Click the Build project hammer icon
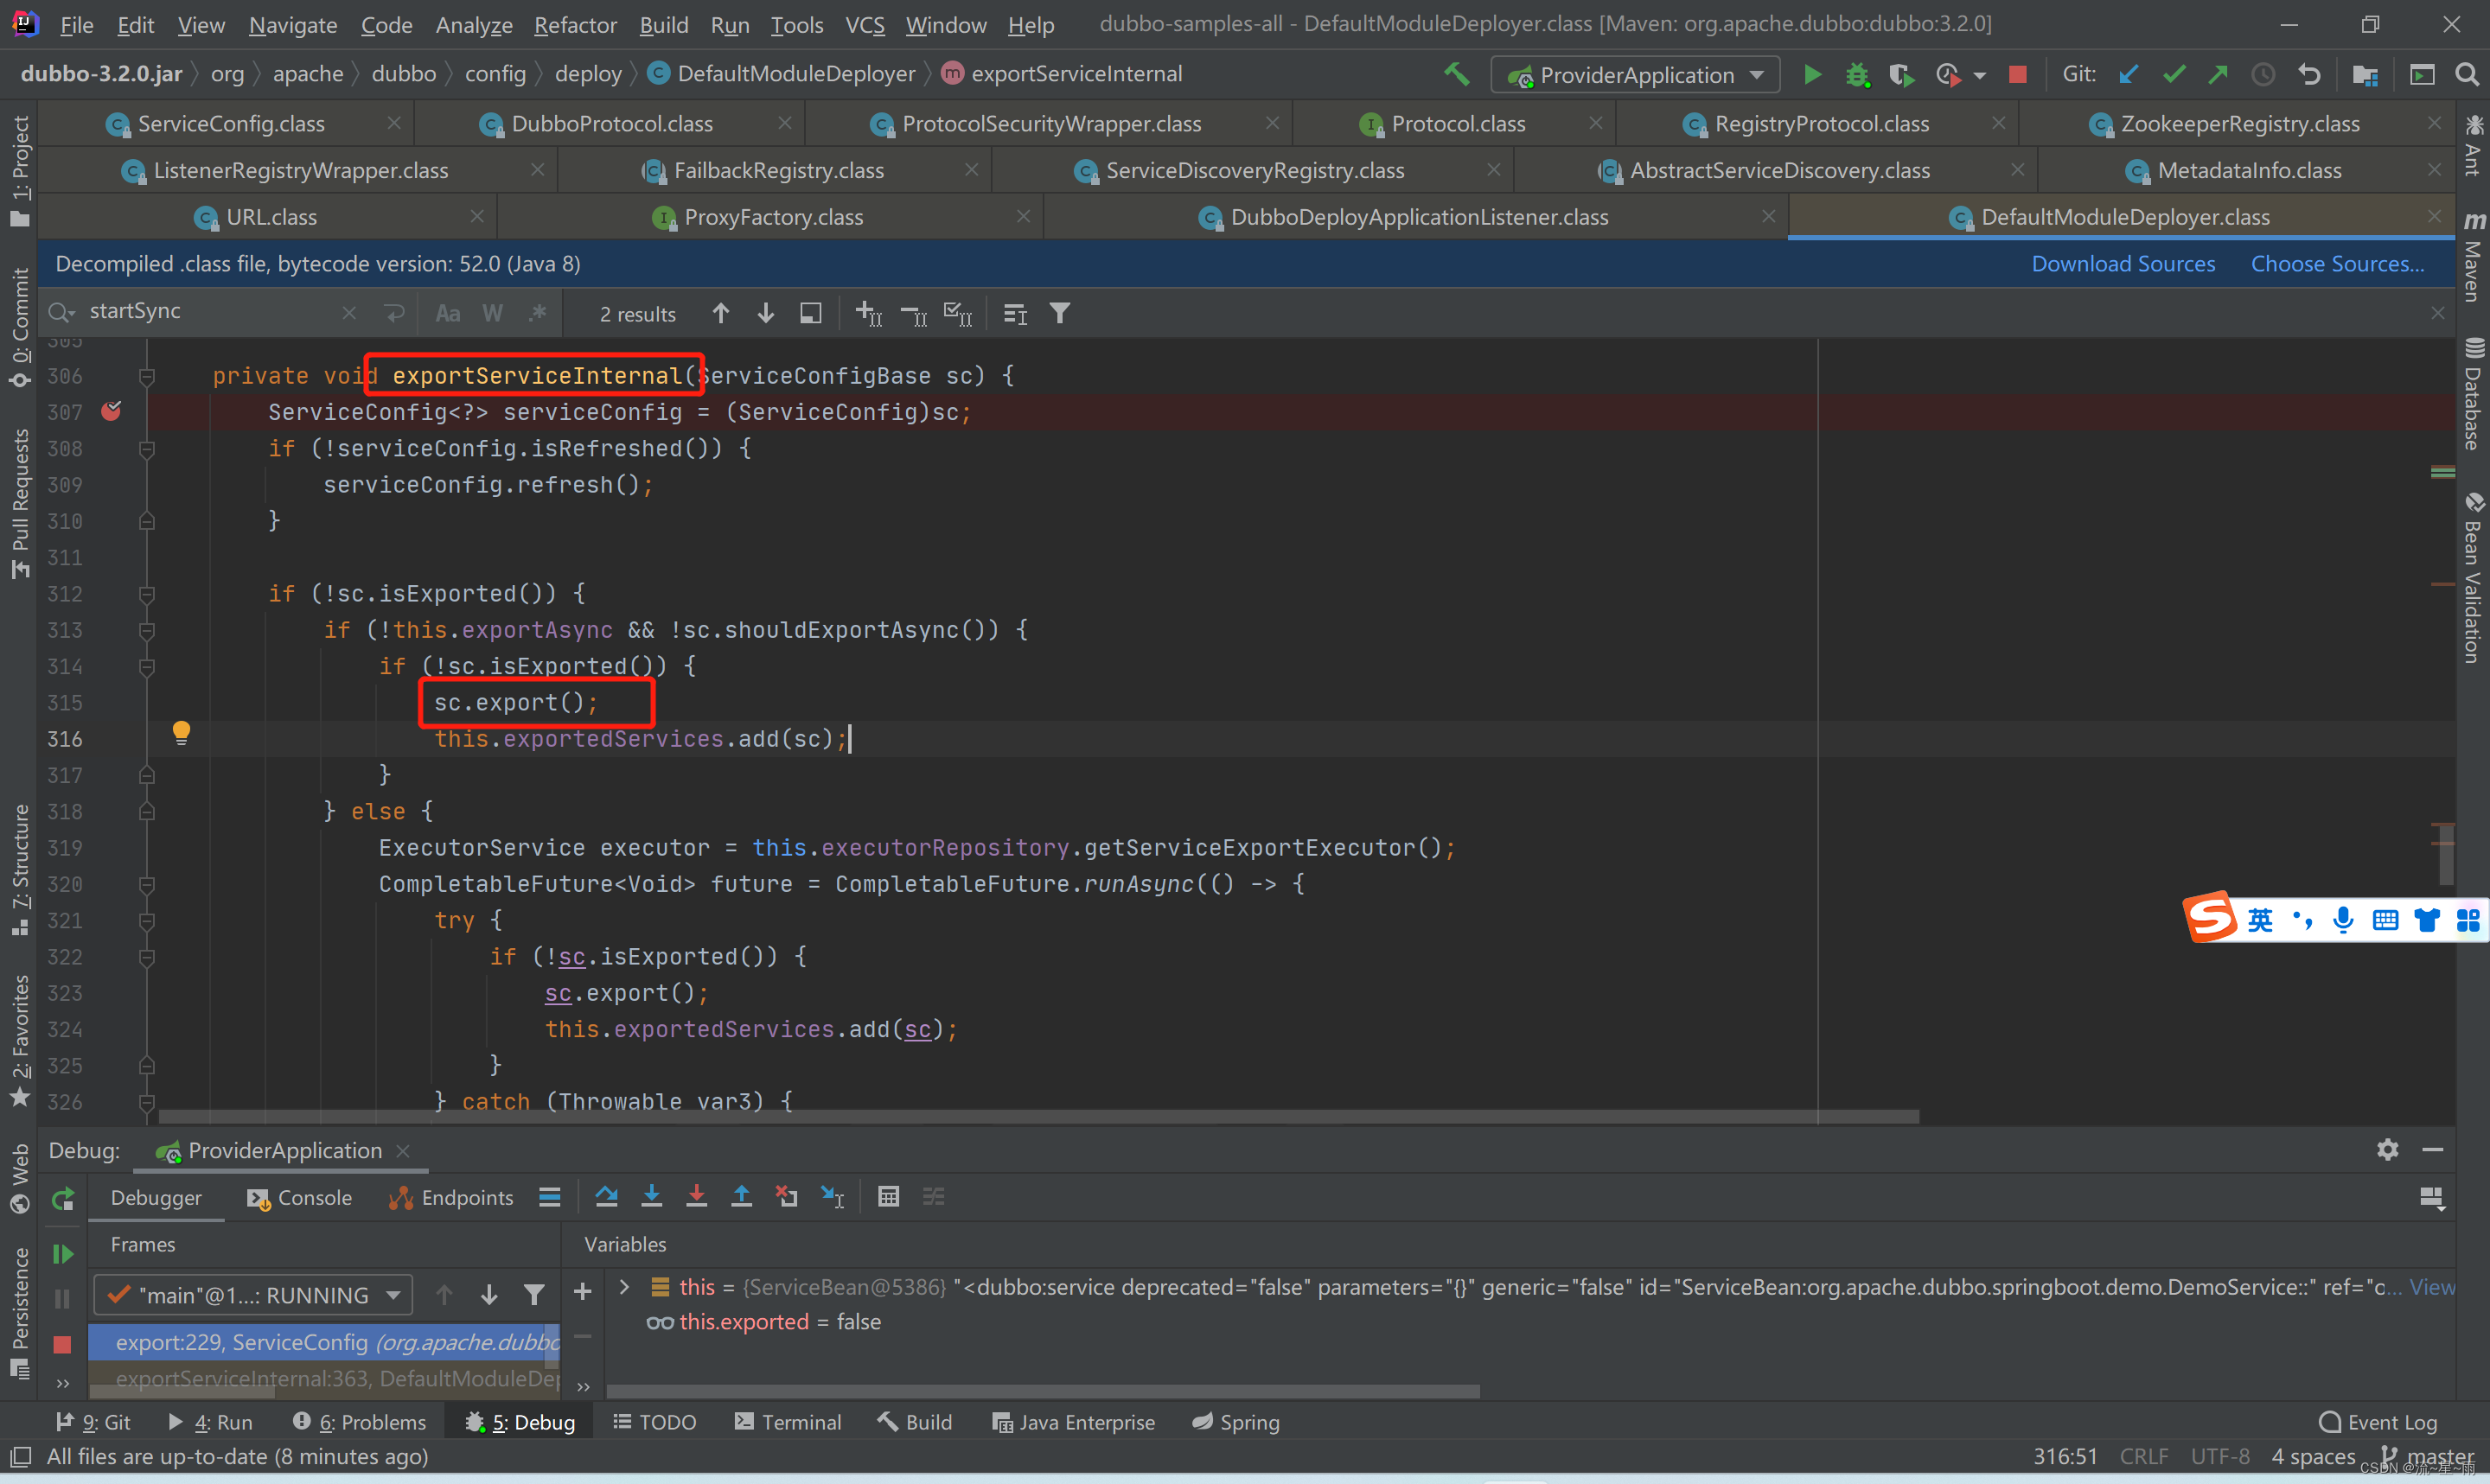Screen dimensions: 2490x1484 tap(1456, 74)
